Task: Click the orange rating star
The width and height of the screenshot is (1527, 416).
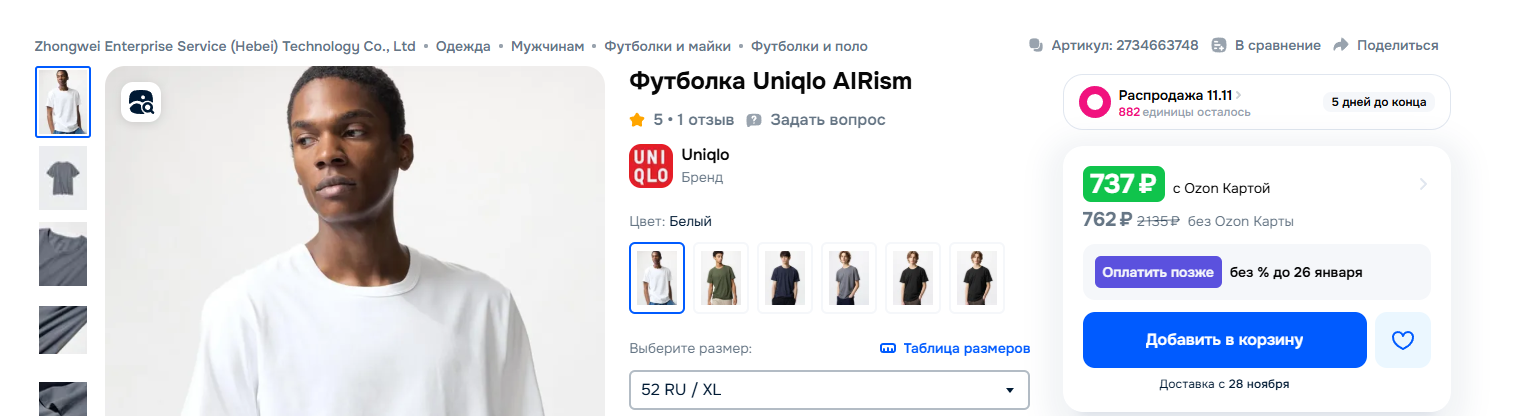Action: tap(637, 120)
